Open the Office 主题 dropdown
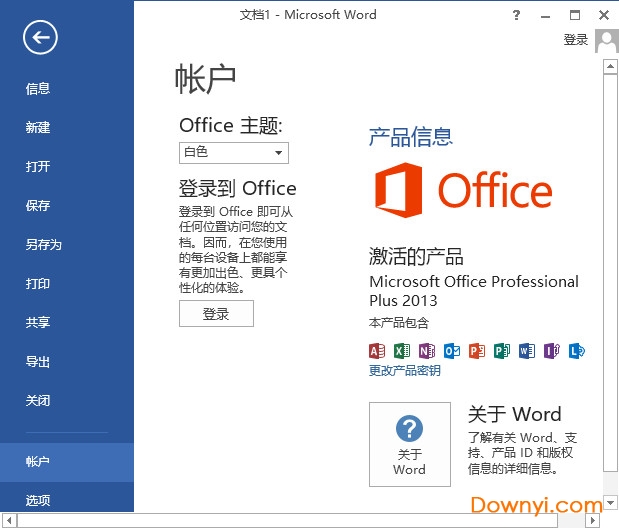619x529 pixels. tap(234, 153)
